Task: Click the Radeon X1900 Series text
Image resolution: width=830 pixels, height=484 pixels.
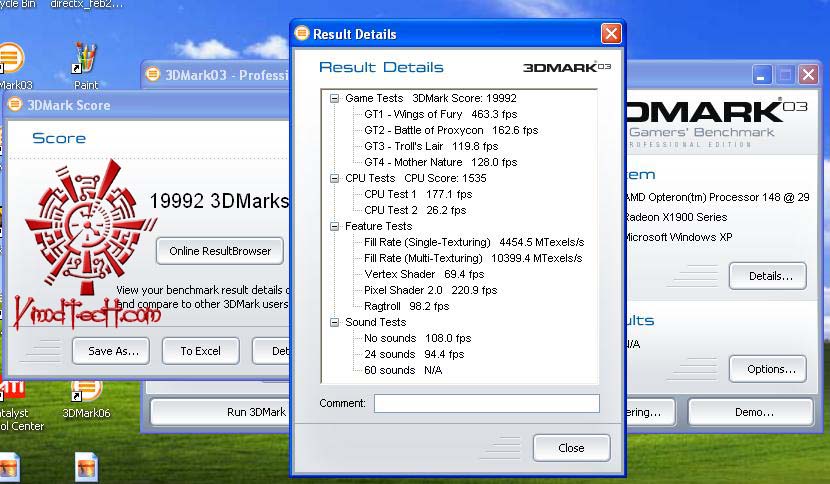Action: tap(675, 217)
